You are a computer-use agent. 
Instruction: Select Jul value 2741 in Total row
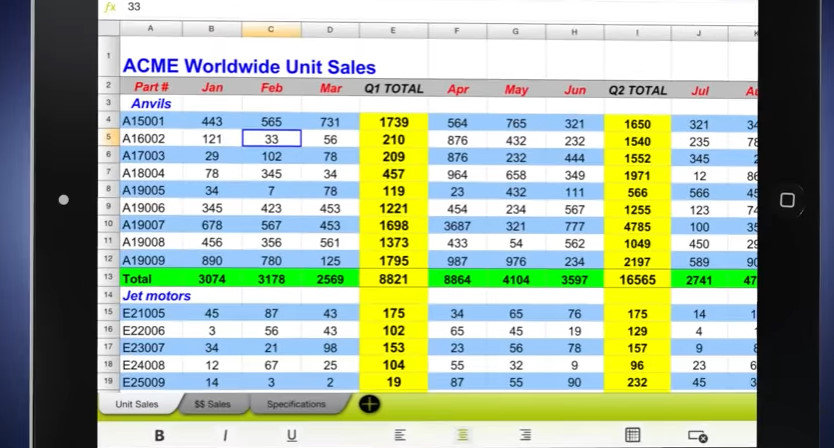pyautogui.click(x=699, y=280)
